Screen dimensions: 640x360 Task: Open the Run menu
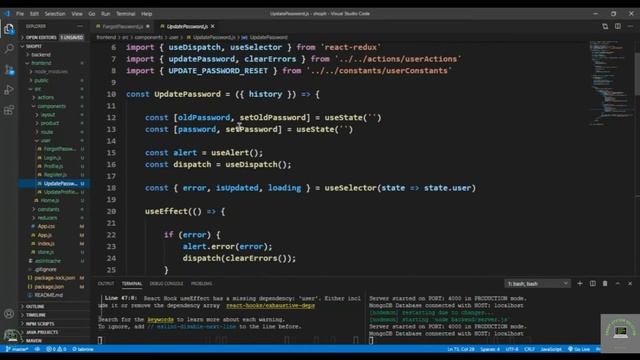105,14
